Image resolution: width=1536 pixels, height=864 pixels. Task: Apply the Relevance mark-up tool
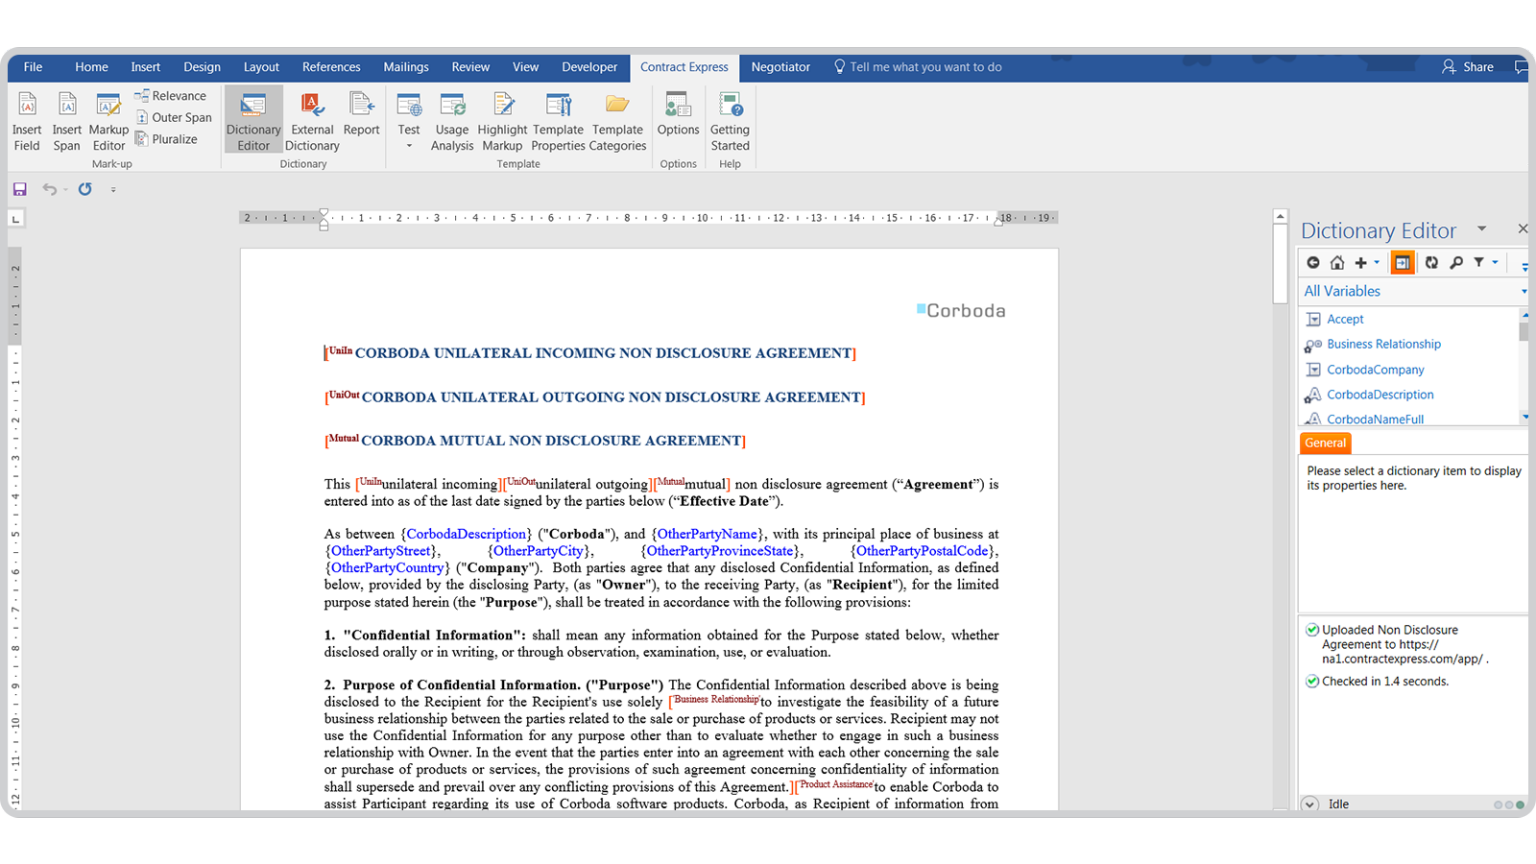(171, 96)
